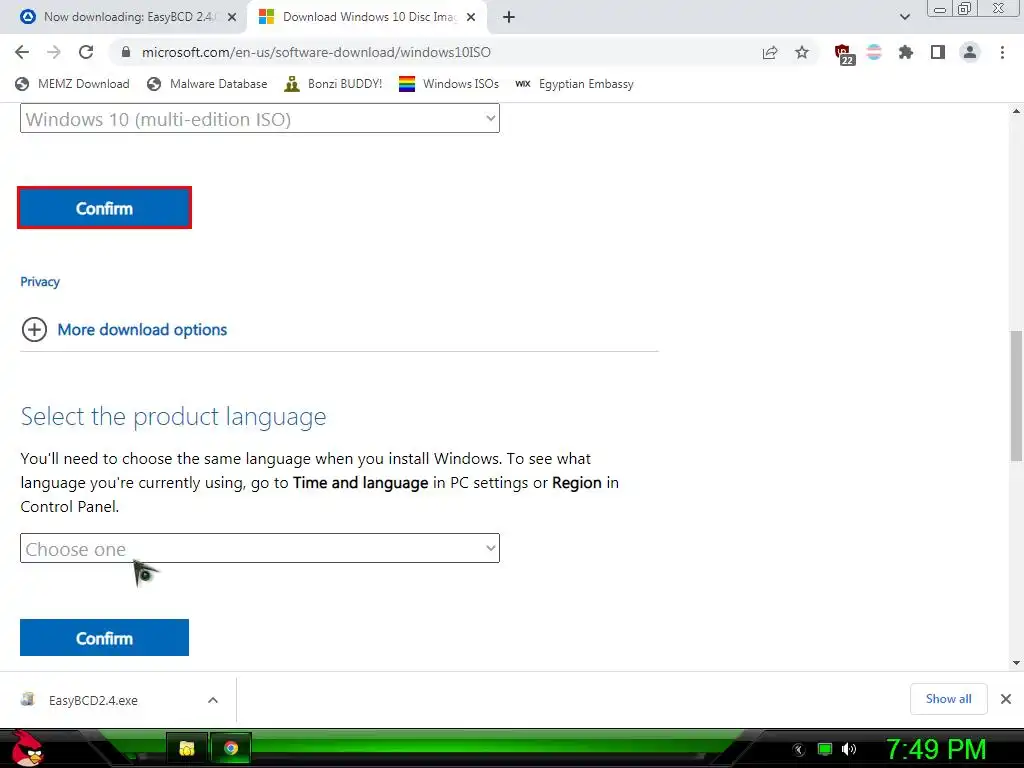Click Show all downloads
The width and height of the screenshot is (1024, 768).
click(x=948, y=699)
